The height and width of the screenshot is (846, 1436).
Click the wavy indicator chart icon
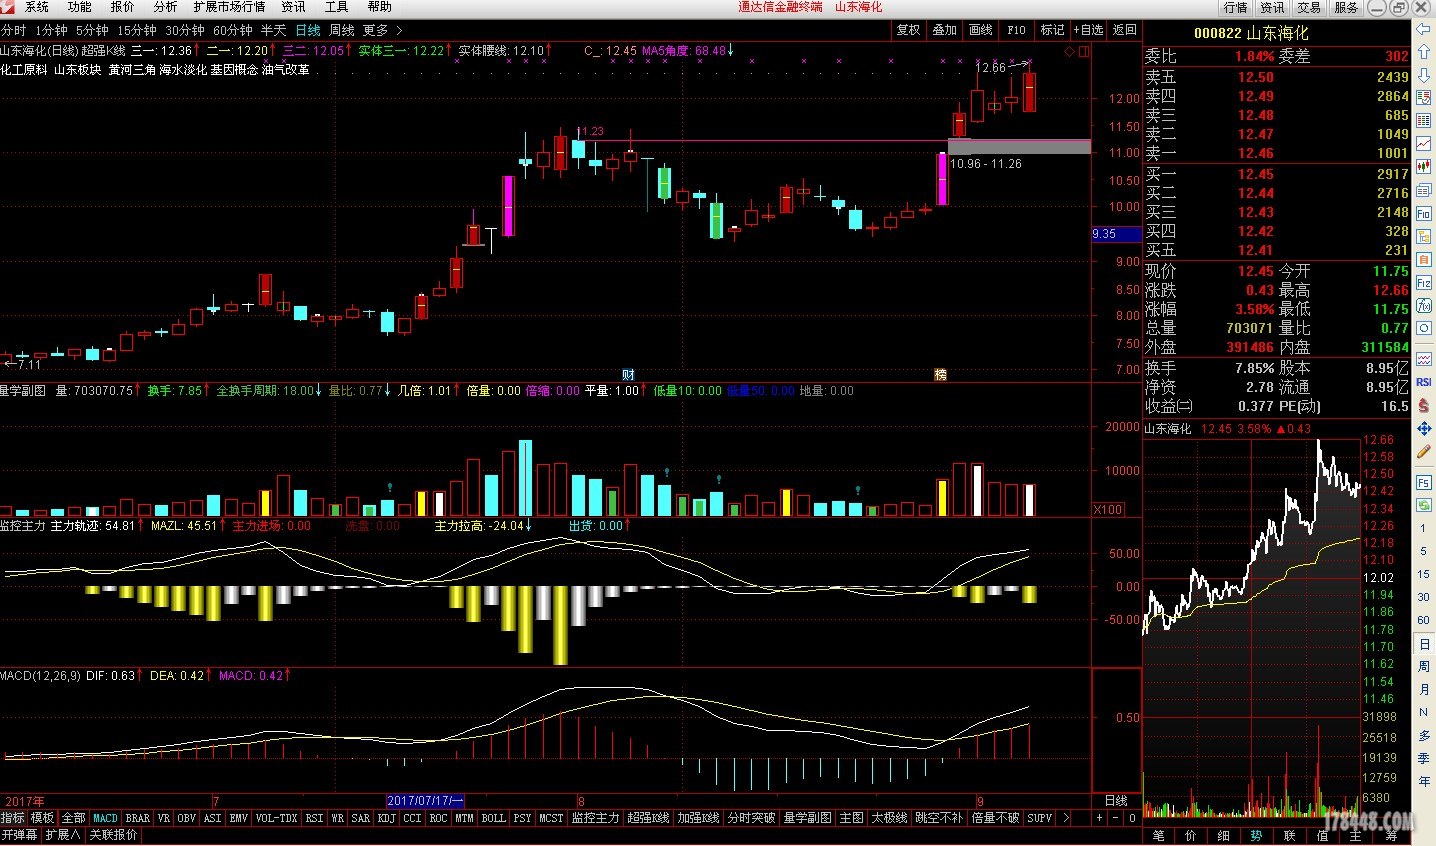pos(1424,359)
